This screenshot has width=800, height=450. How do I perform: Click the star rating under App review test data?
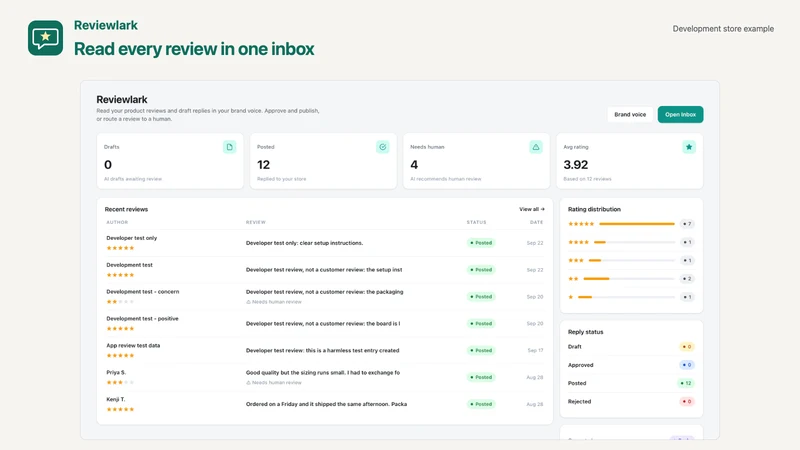pos(120,356)
